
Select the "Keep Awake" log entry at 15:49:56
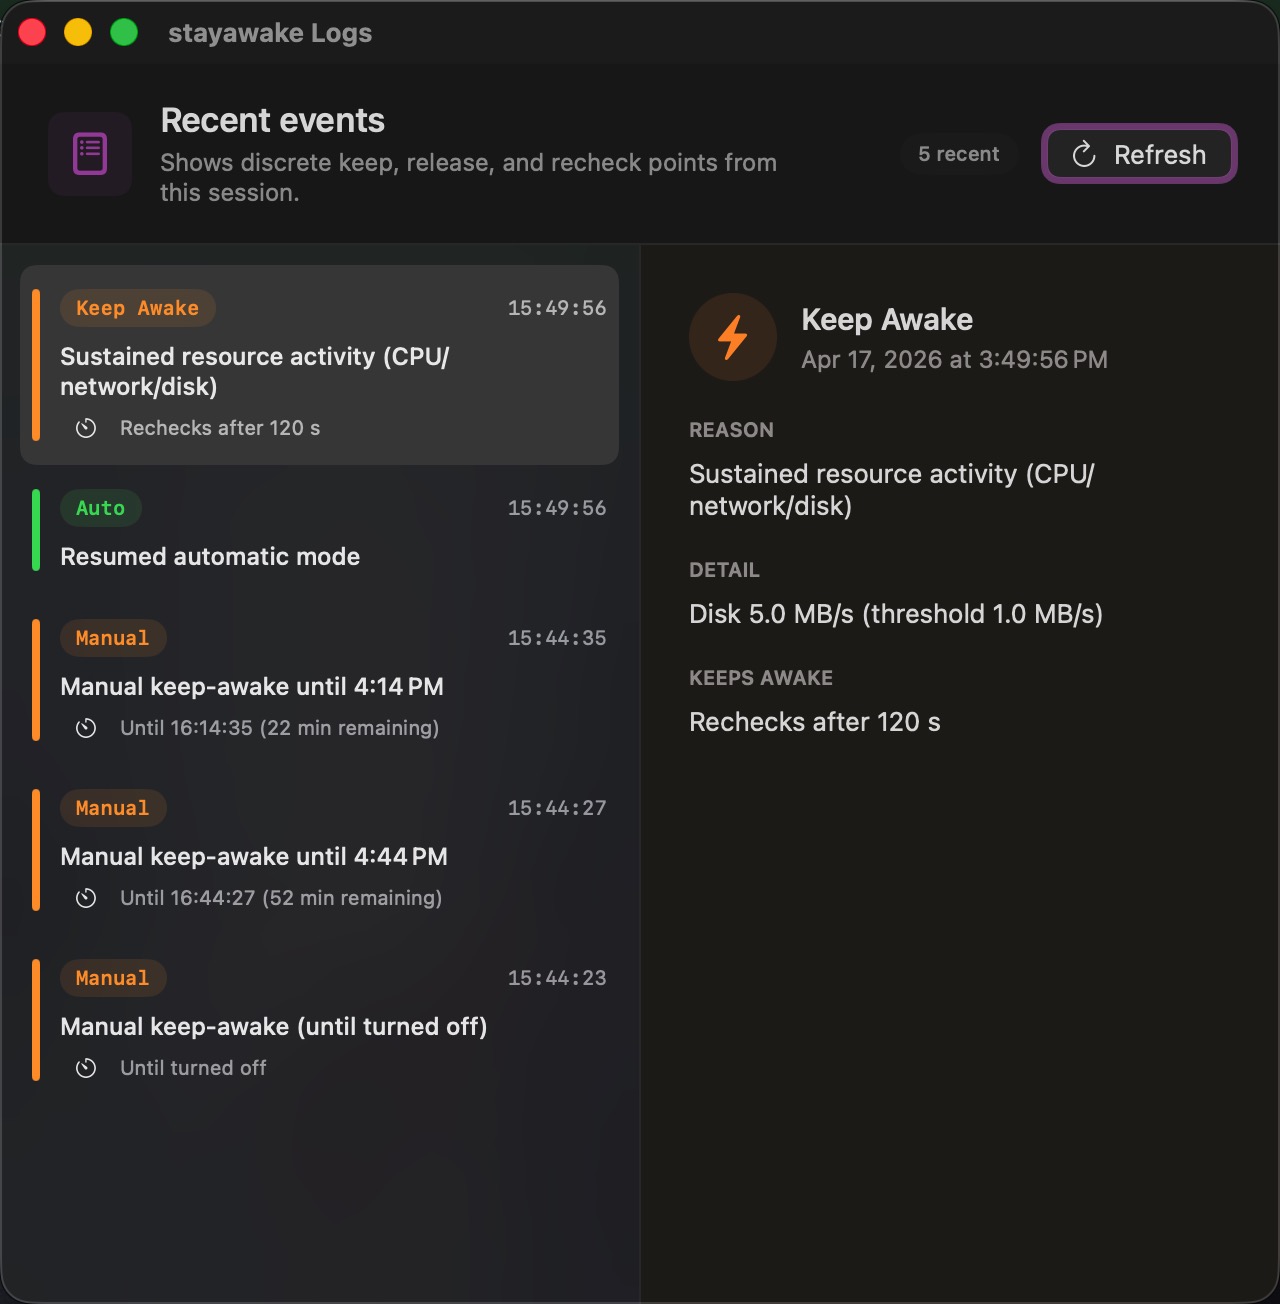320,366
